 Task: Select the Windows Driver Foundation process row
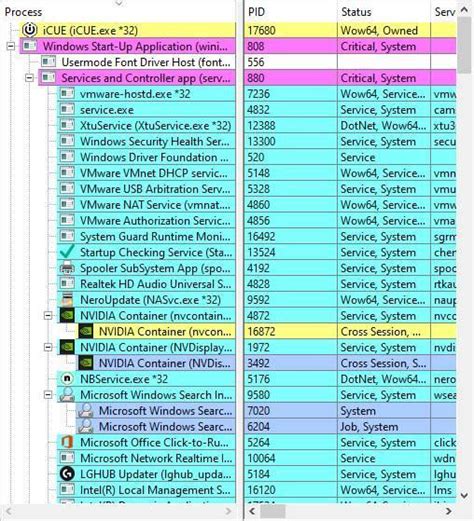point(146,157)
